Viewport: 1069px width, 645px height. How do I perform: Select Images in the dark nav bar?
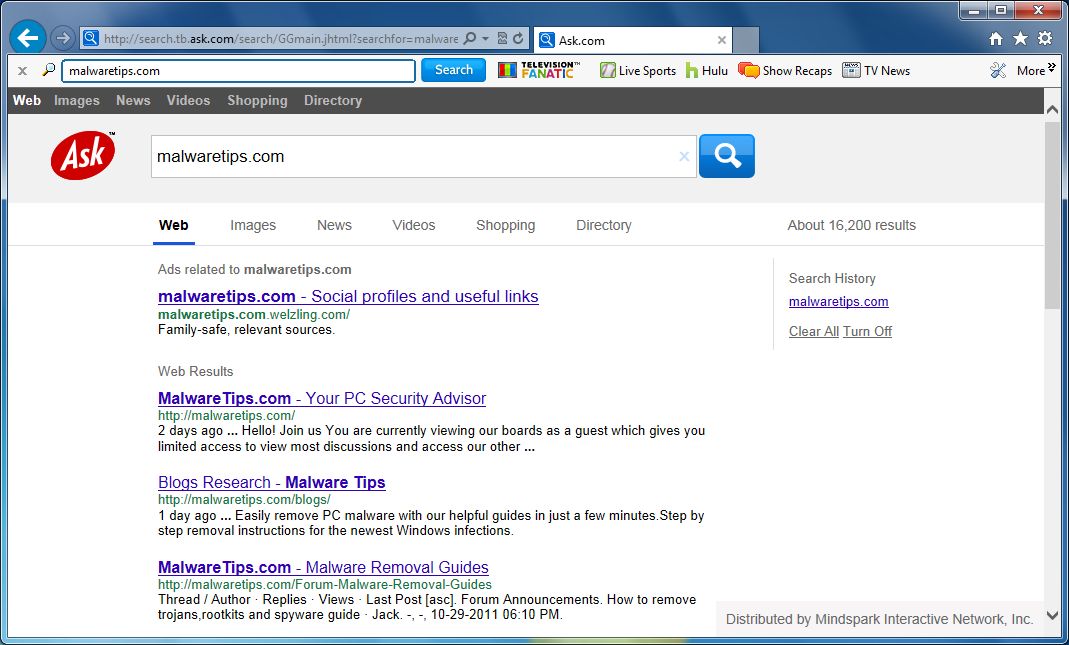[x=76, y=100]
